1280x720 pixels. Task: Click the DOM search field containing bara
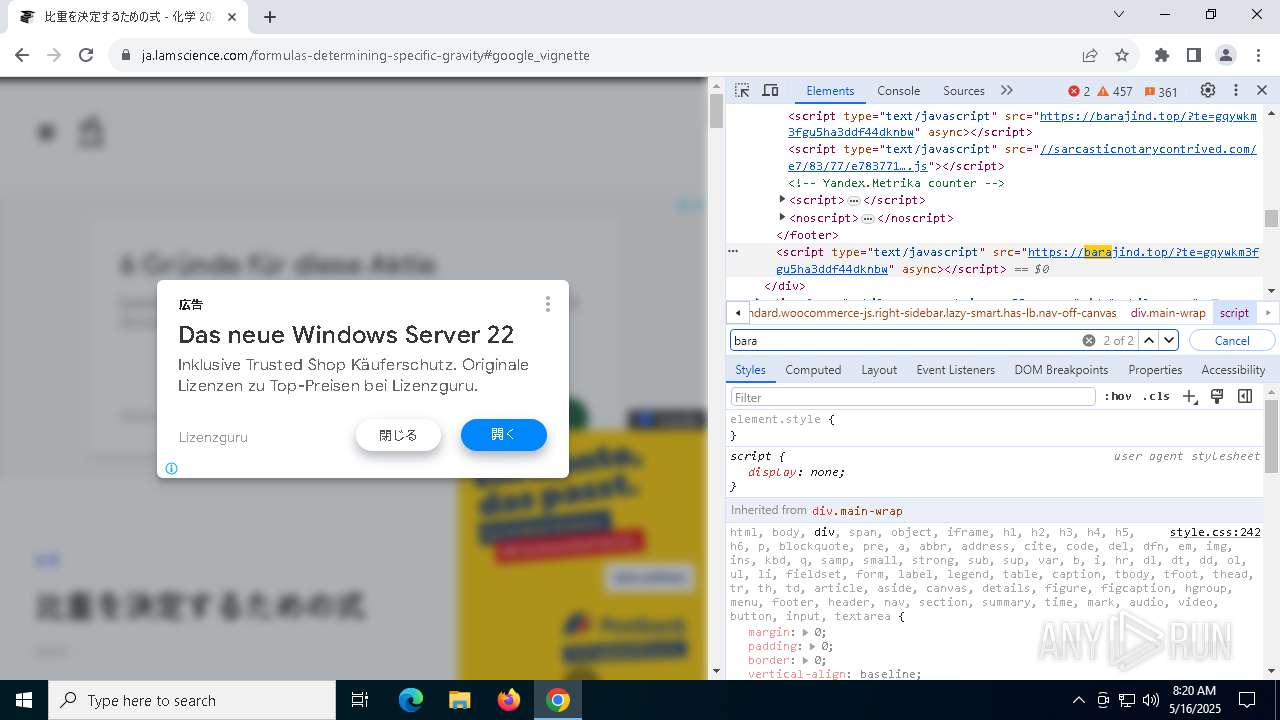click(905, 341)
